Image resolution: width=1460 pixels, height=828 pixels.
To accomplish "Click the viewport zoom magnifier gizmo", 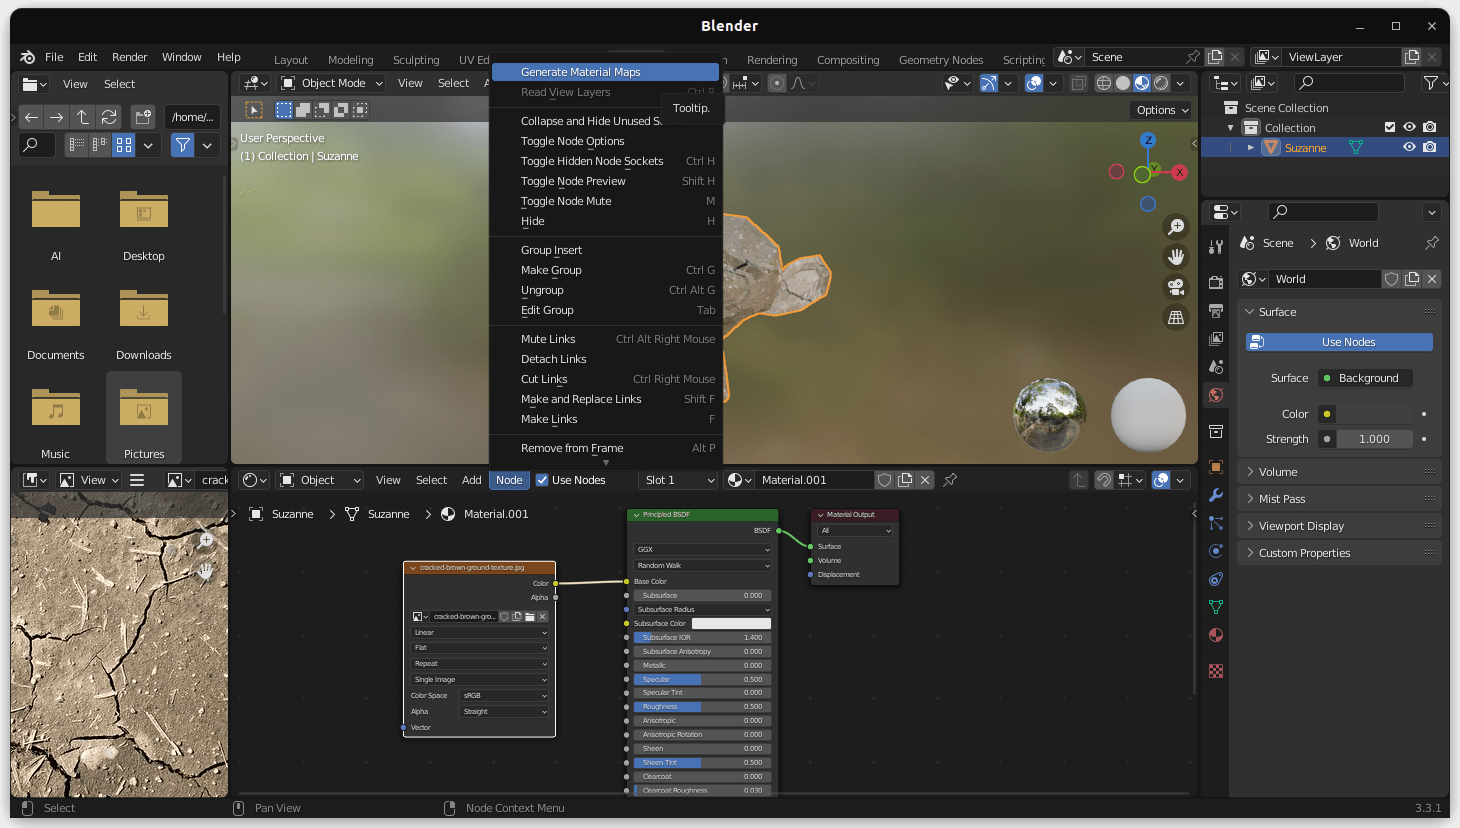I will click(x=1176, y=227).
